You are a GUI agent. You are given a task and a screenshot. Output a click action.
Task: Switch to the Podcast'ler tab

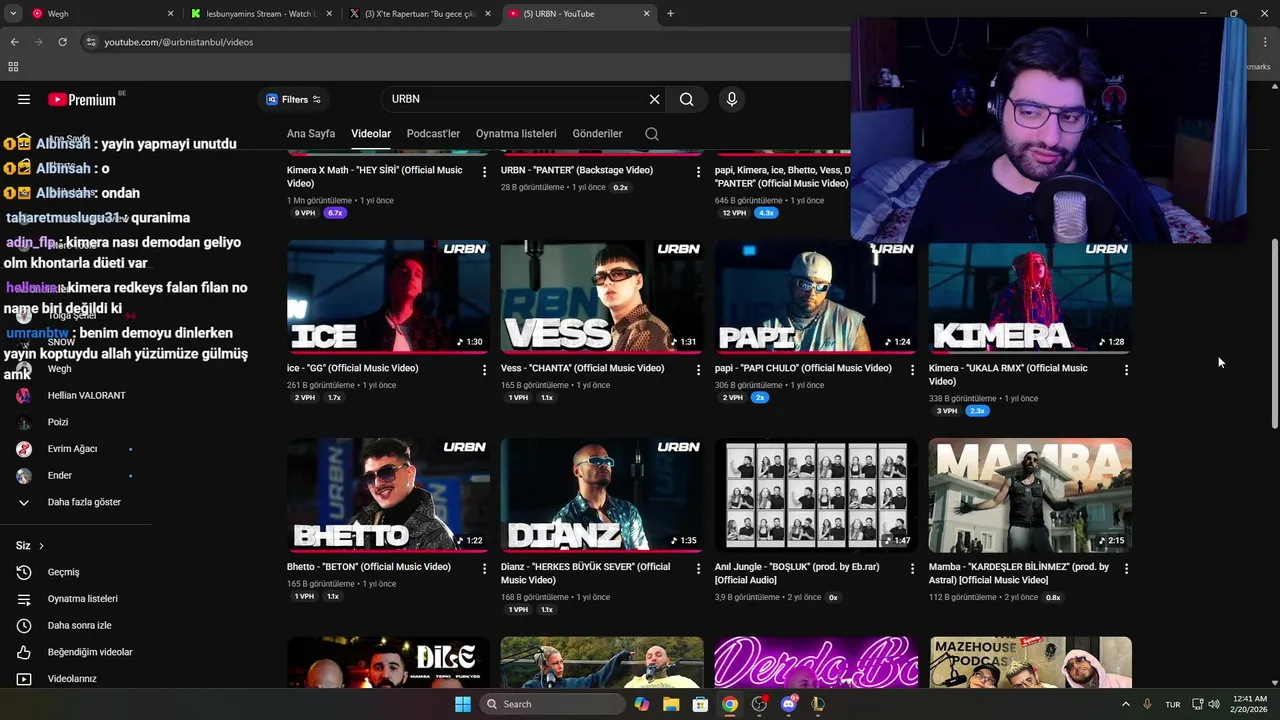[433, 134]
